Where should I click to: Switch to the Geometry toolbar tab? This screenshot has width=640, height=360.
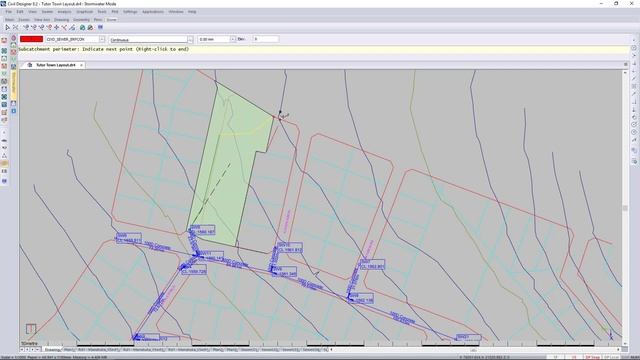[81, 20]
